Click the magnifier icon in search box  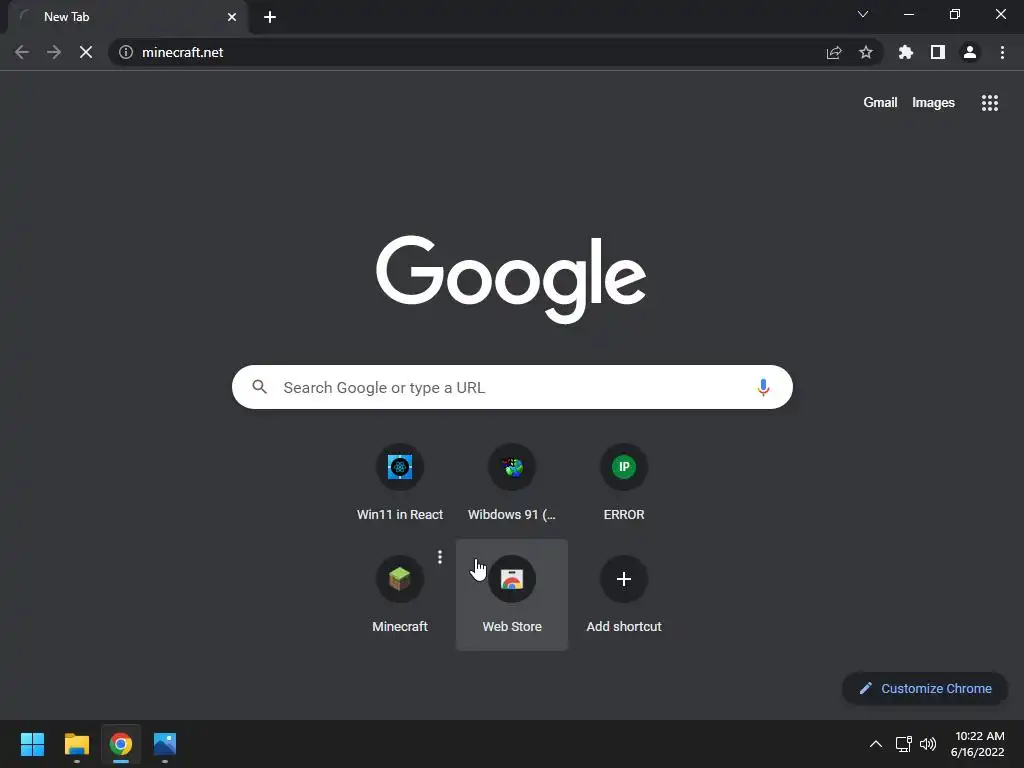point(260,387)
